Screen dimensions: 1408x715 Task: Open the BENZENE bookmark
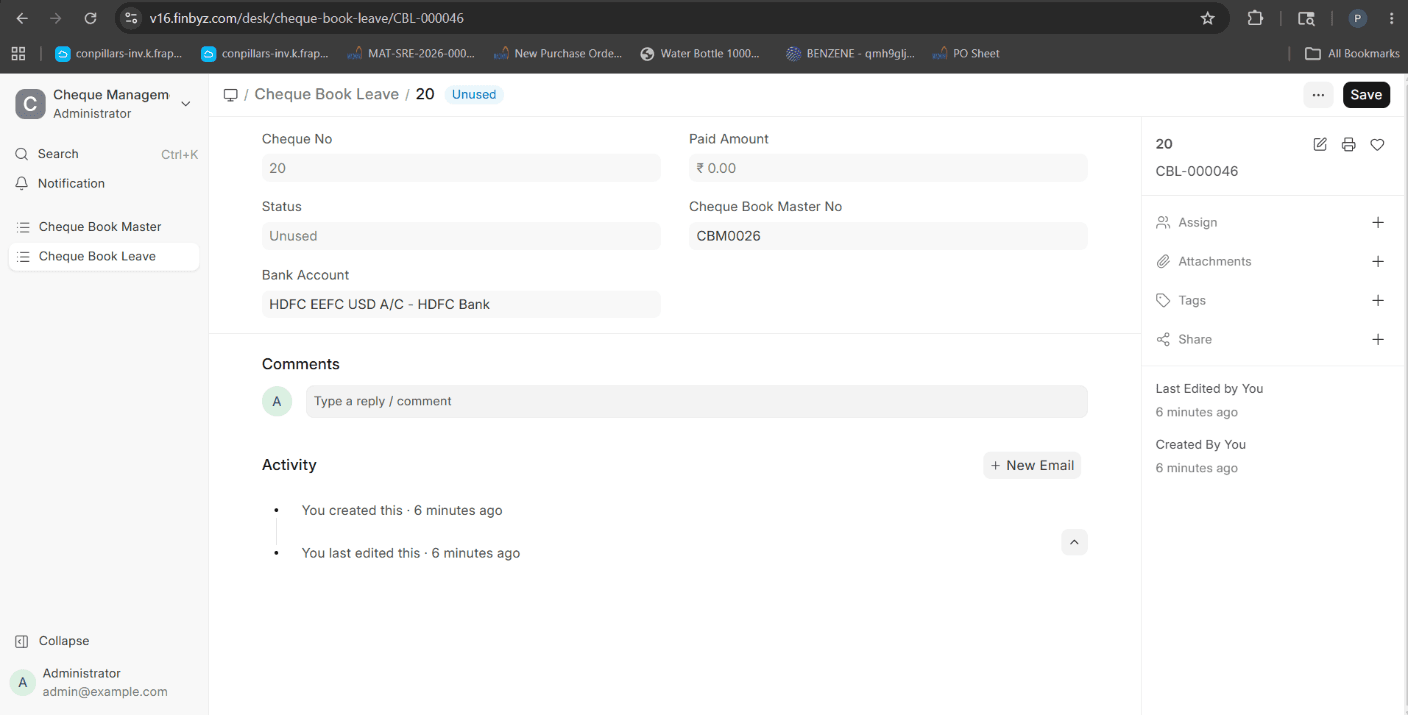click(x=850, y=54)
